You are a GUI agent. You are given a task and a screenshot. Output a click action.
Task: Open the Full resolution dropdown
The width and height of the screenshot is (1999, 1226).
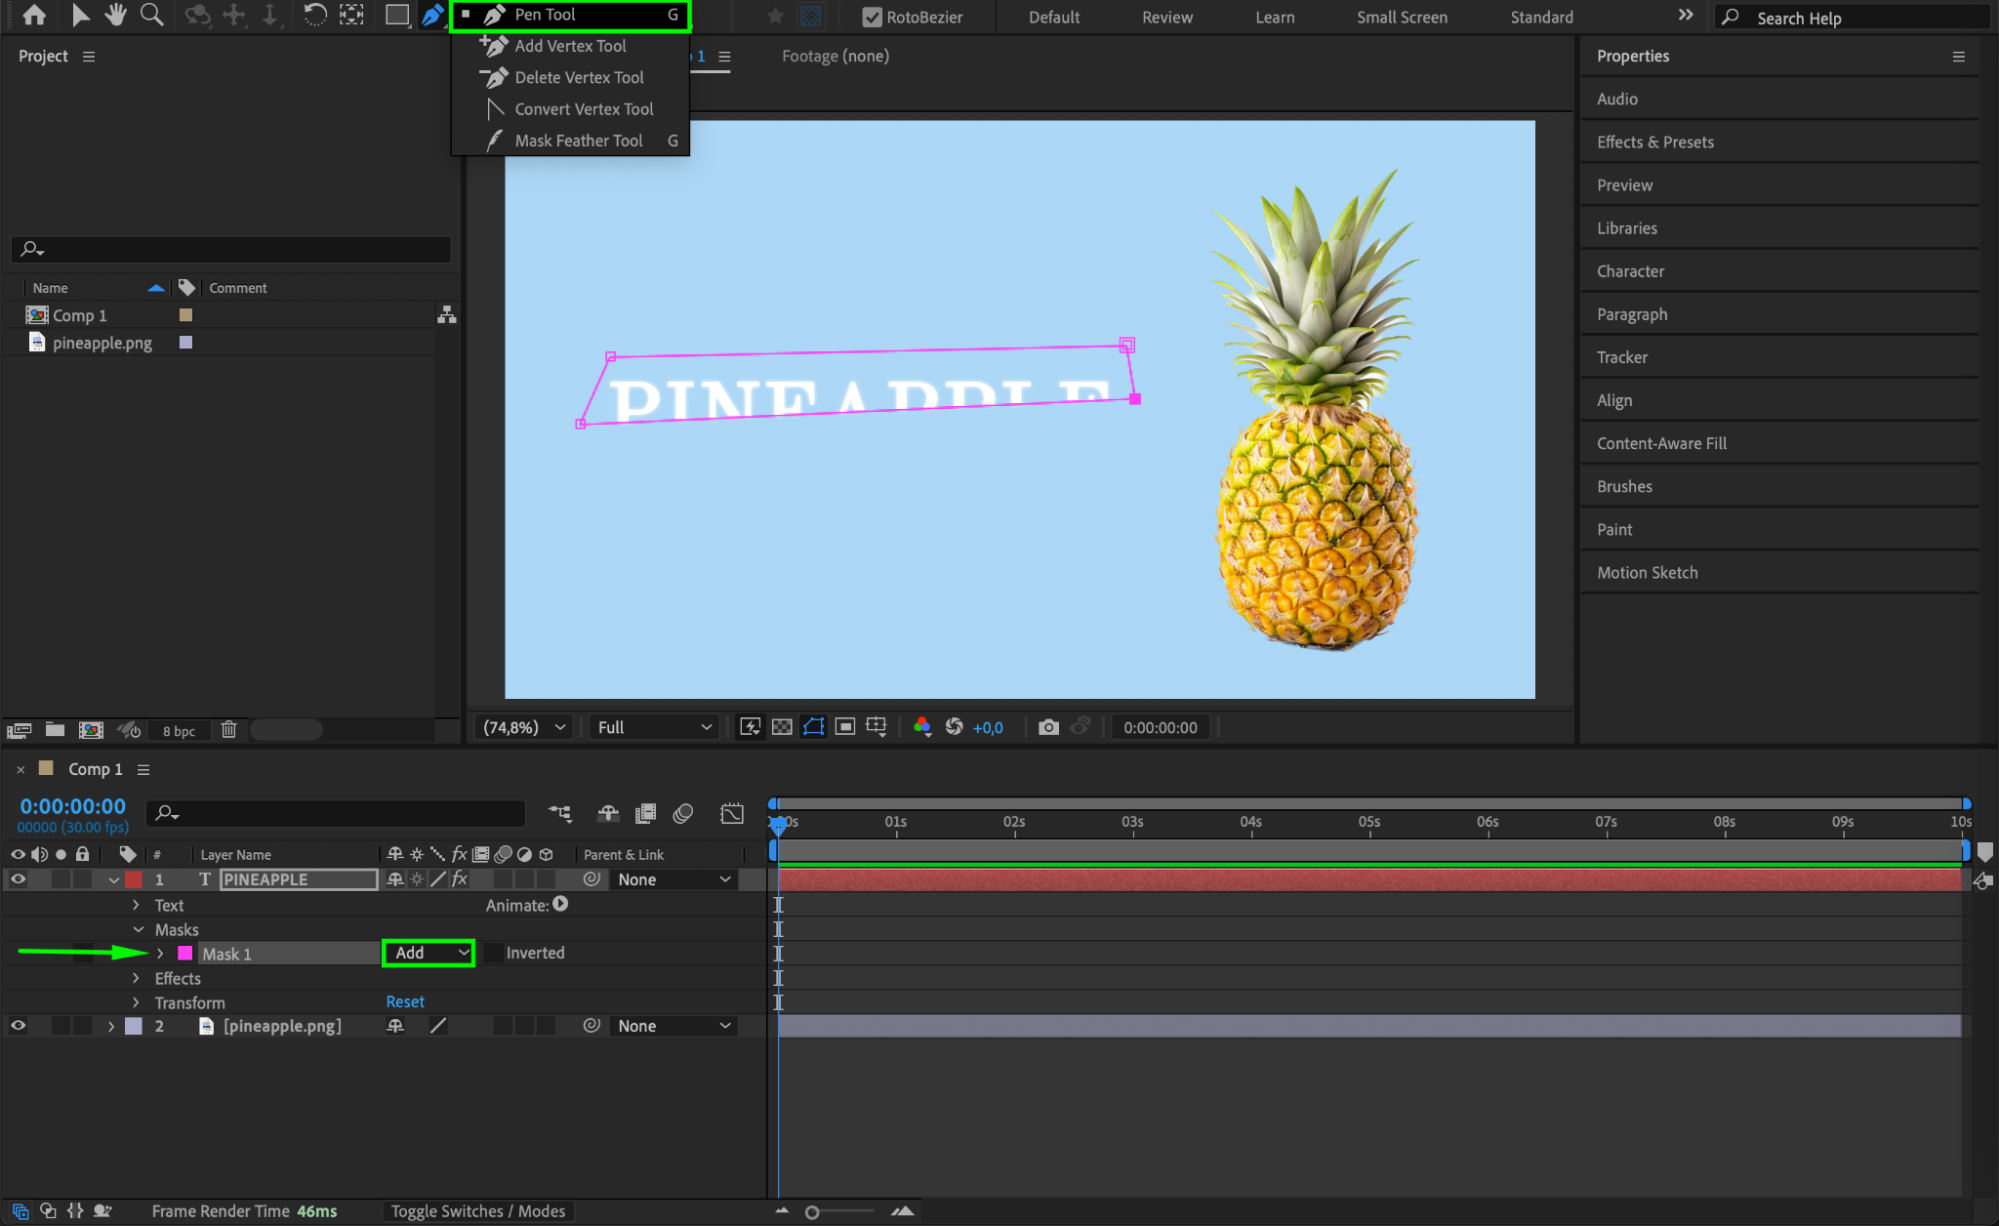point(654,727)
